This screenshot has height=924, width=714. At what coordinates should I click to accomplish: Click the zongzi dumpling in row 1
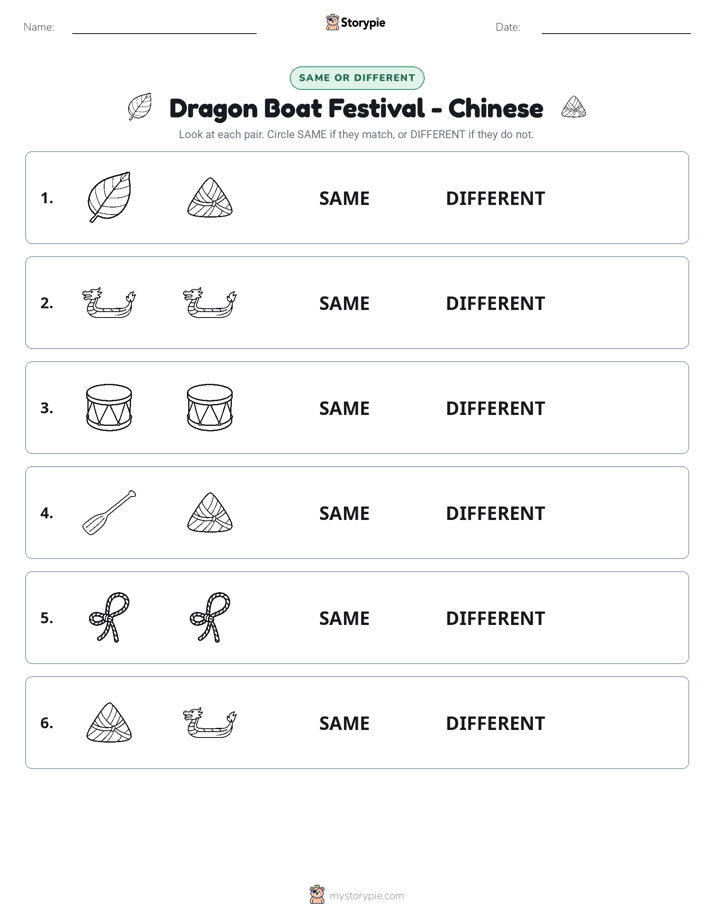coord(210,197)
